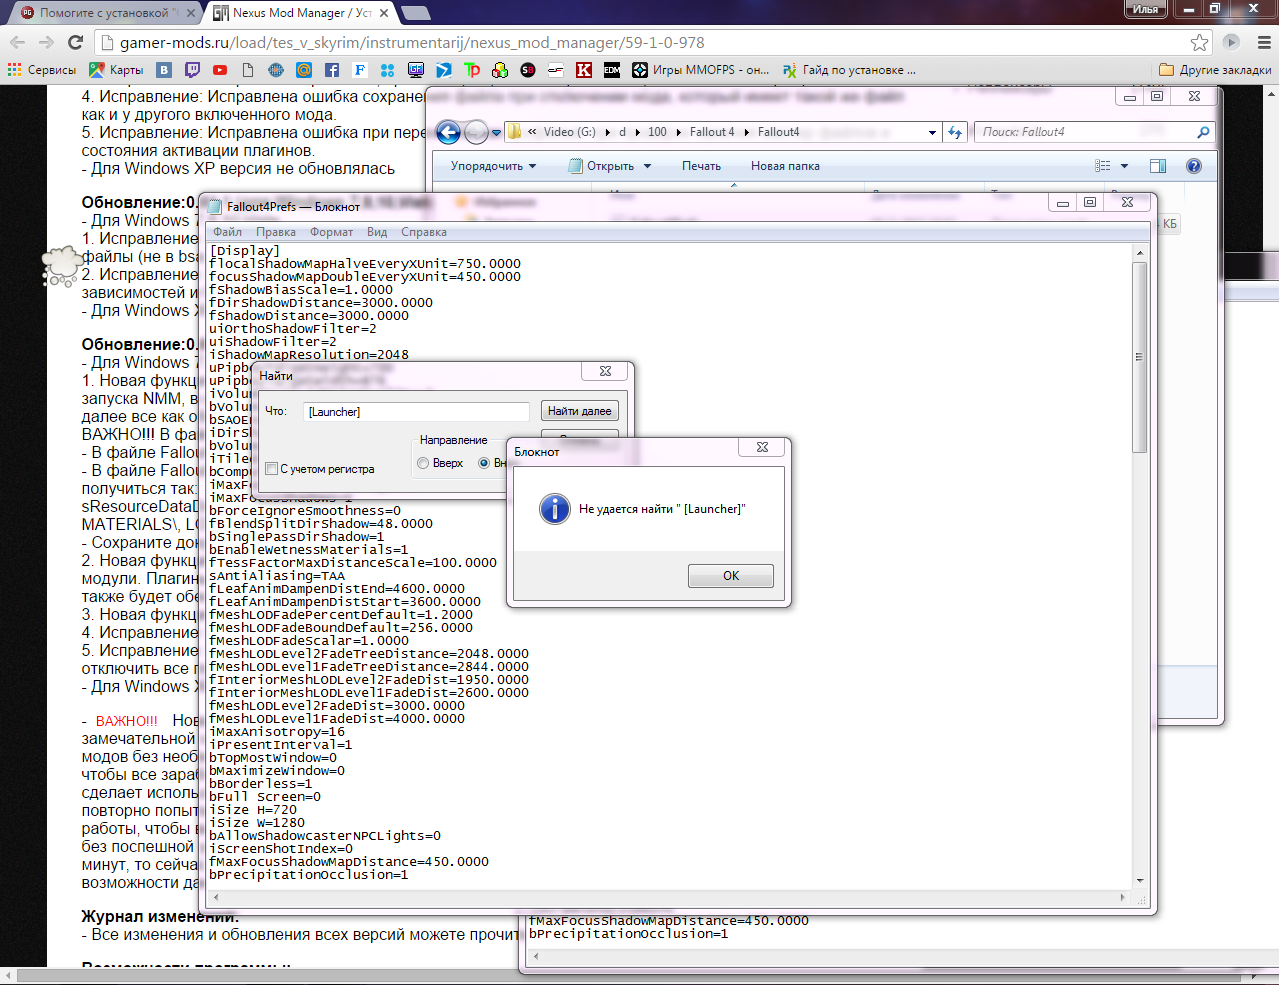Image resolution: width=1279 pixels, height=985 pixels.
Task: Open the VK bookmark icon
Action: 164,70
